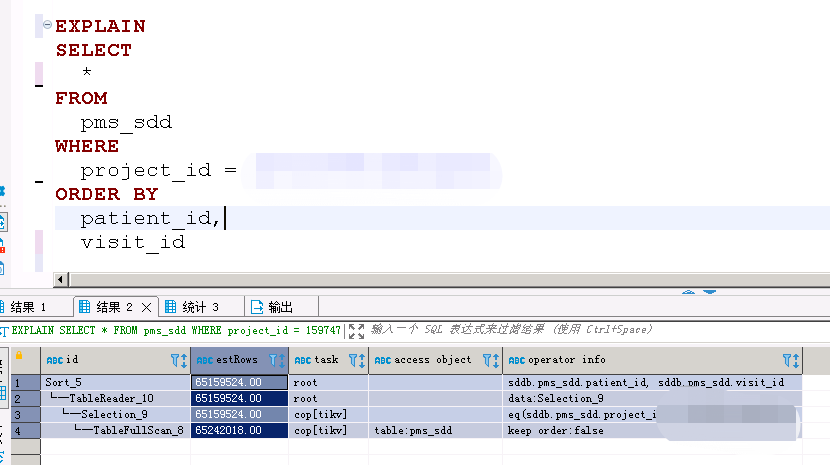830x465 pixels.
Task: Select the access object column header
Action: coord(435,360)
